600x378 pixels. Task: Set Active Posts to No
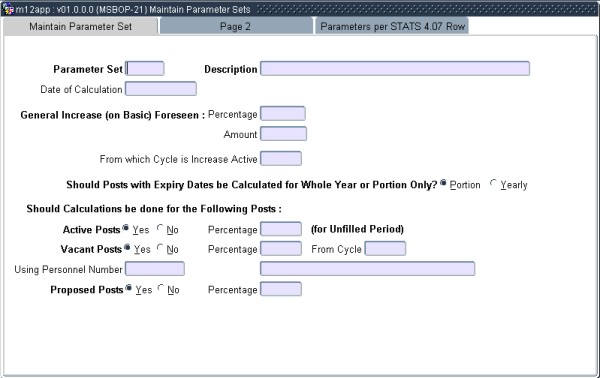point(160,228)
